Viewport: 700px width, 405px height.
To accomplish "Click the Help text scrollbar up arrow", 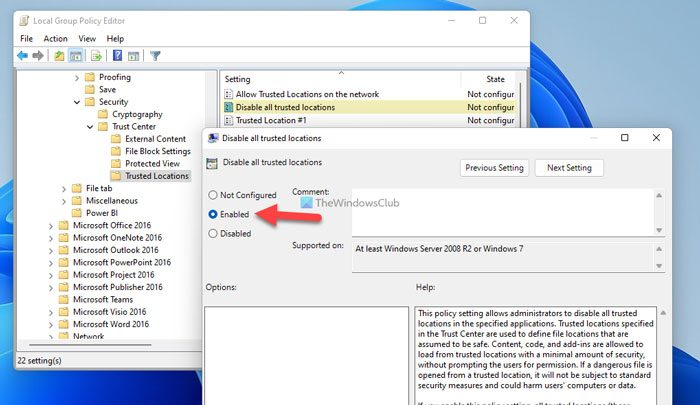I will pos(663,313).
